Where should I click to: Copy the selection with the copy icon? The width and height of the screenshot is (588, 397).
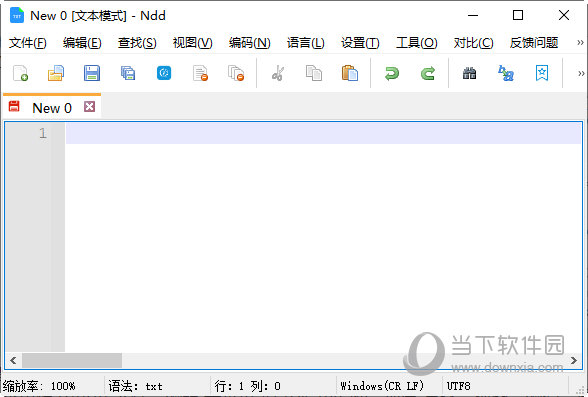(314, 73)
